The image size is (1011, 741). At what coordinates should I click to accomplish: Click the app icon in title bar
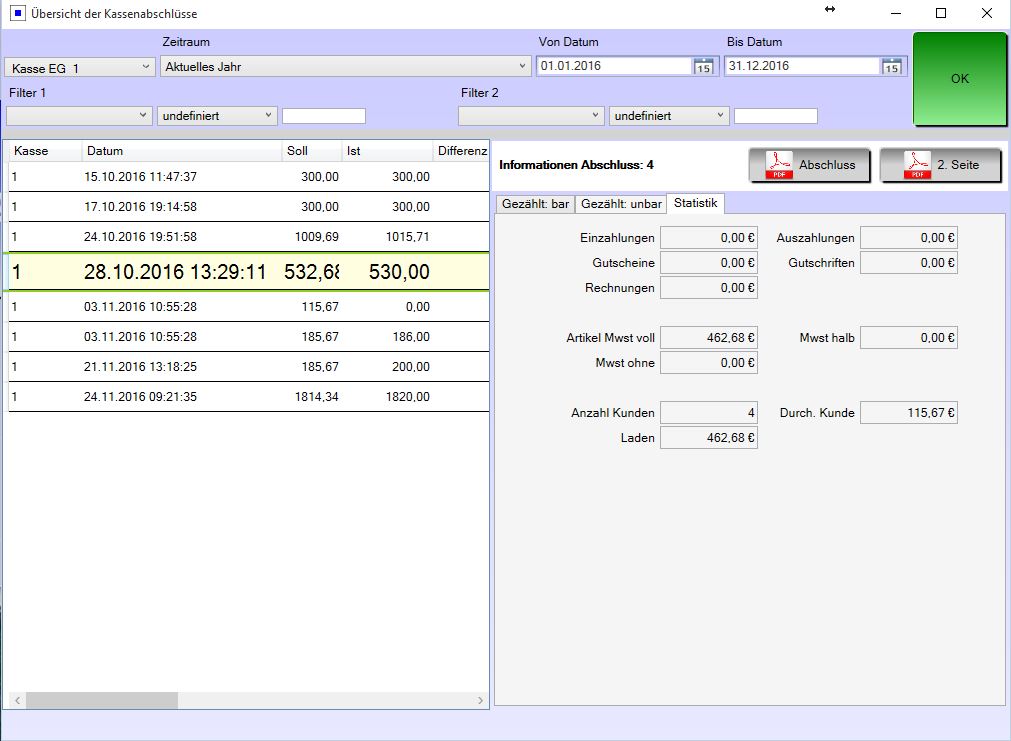click(x=18, y=14)
